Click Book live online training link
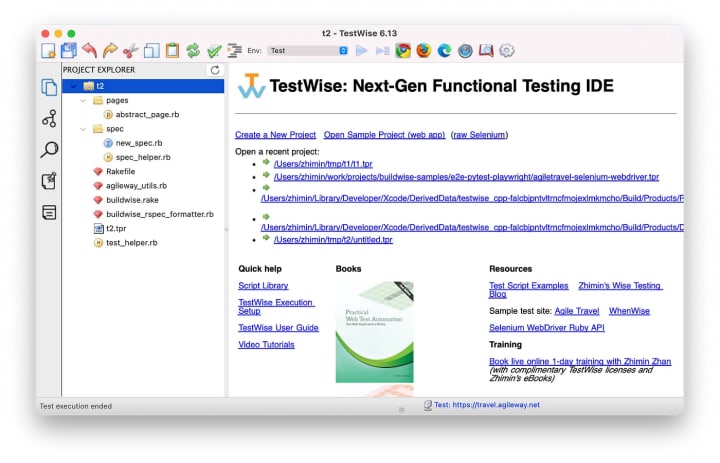Viewport: 720px width, 463px height. pos(580,362)
